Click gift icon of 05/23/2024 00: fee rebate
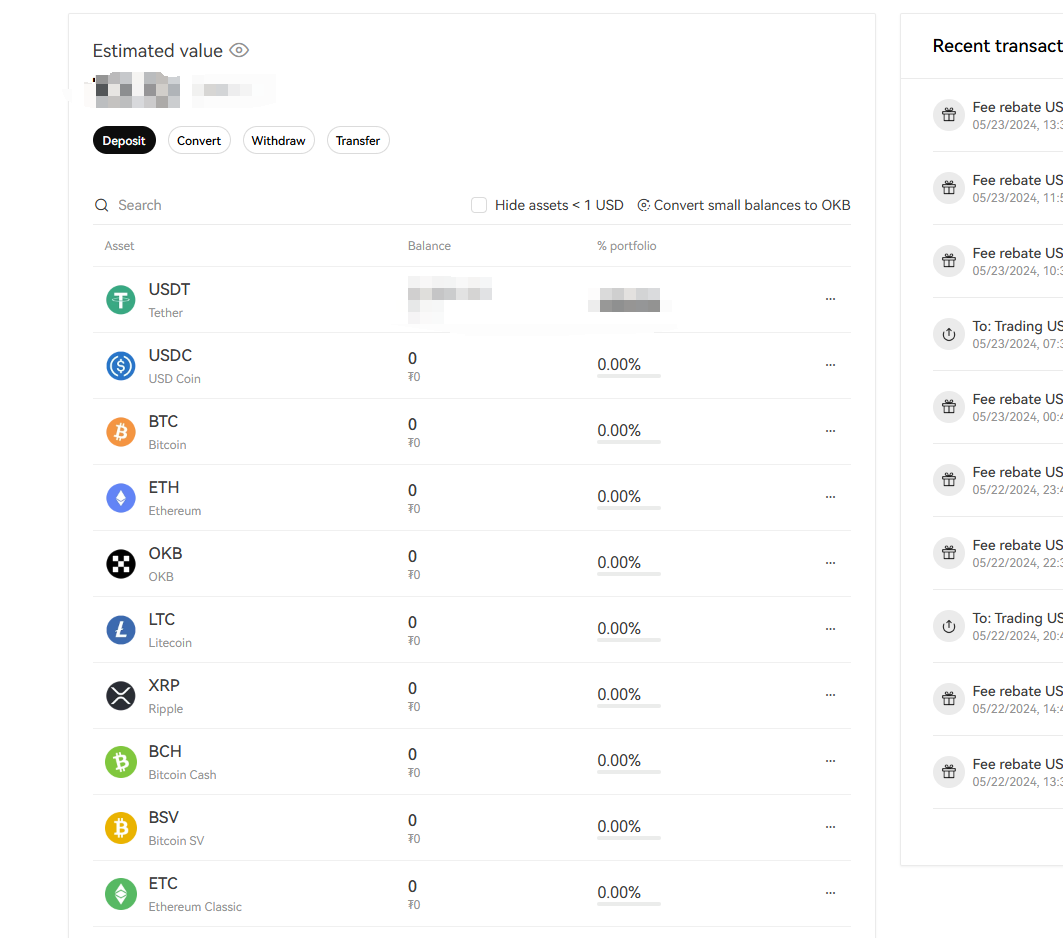Viewport: 1063px width, 938px height. click(949, 407)
